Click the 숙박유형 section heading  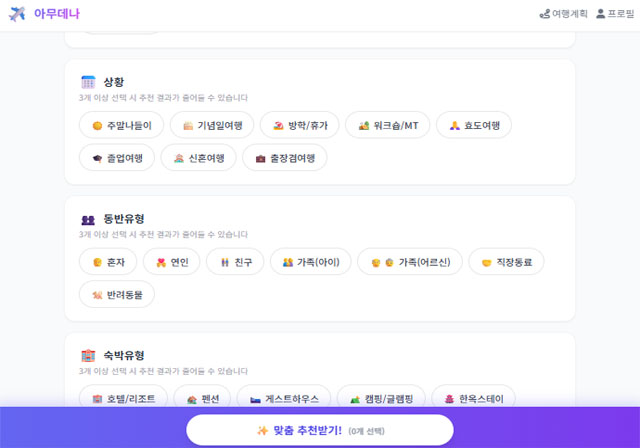124,355
